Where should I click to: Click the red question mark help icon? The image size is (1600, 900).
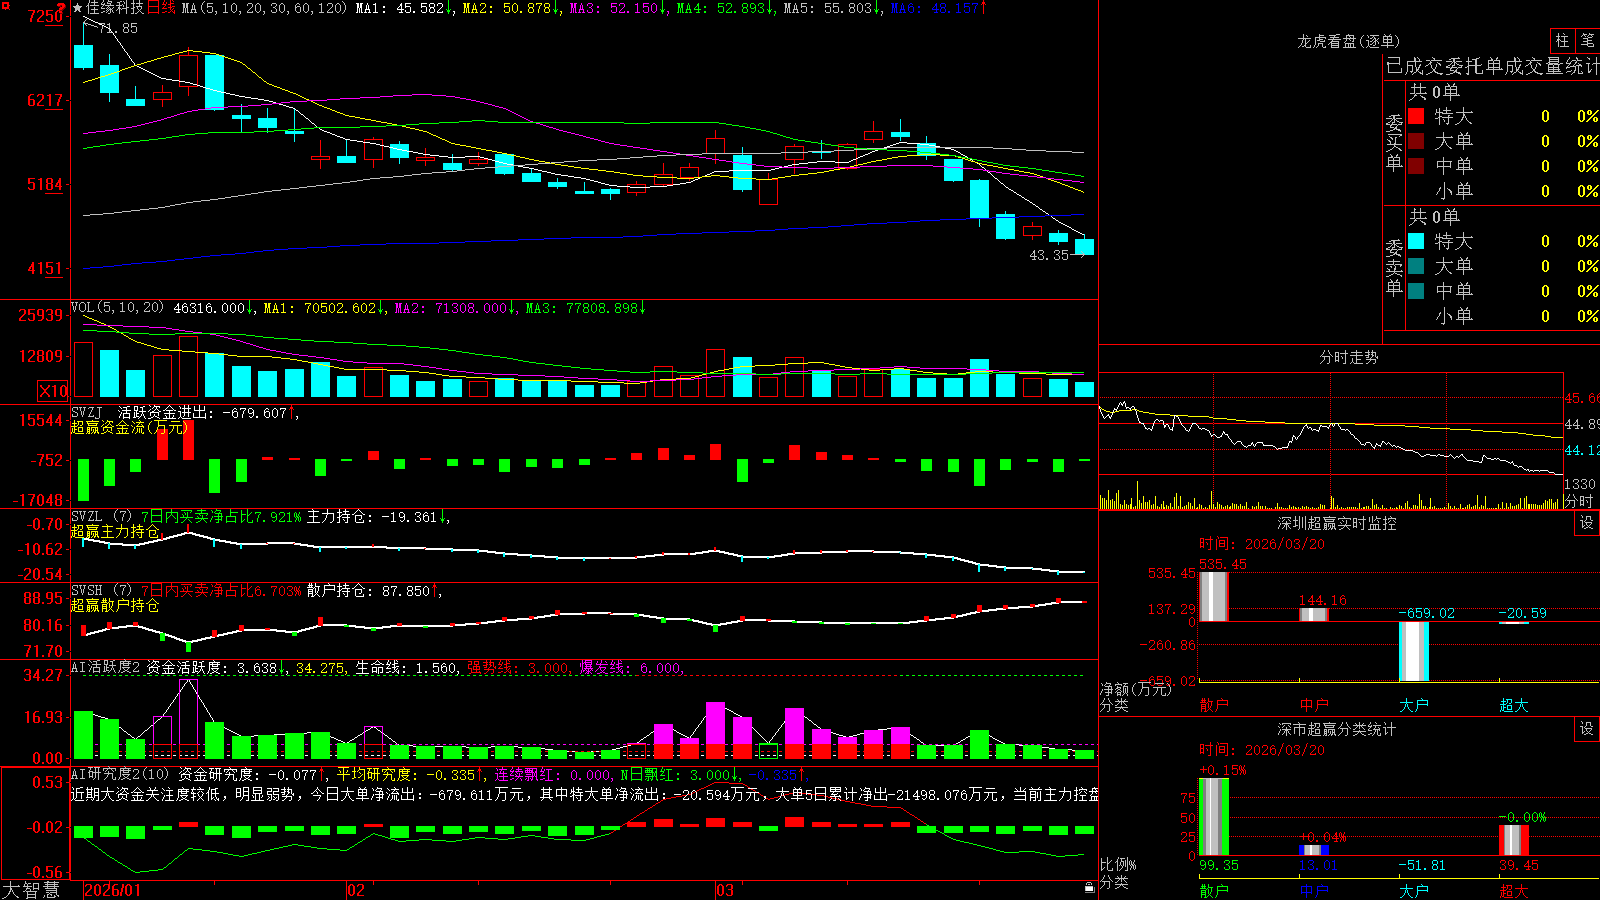pyautogui.click(x=61, y=8)
